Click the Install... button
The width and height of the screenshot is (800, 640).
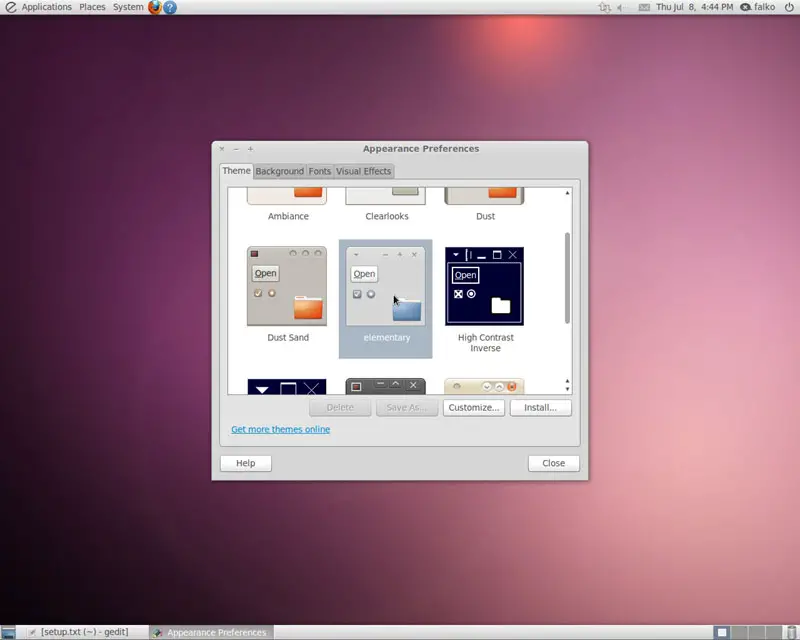coord(540,408)
